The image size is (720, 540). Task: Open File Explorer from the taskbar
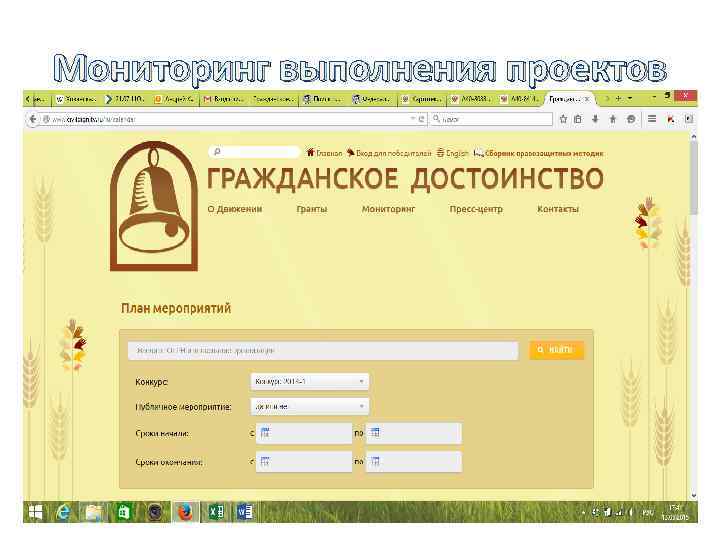(94, 512)
